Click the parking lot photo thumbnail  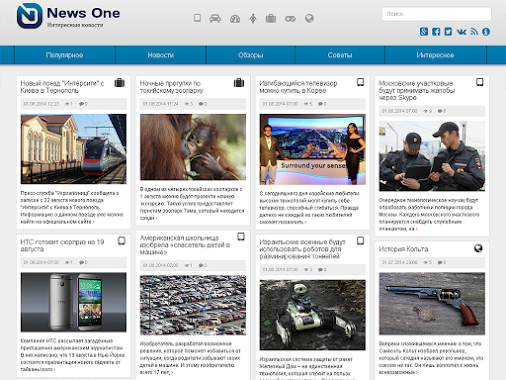pyautogui.click(x=193, y=305)
